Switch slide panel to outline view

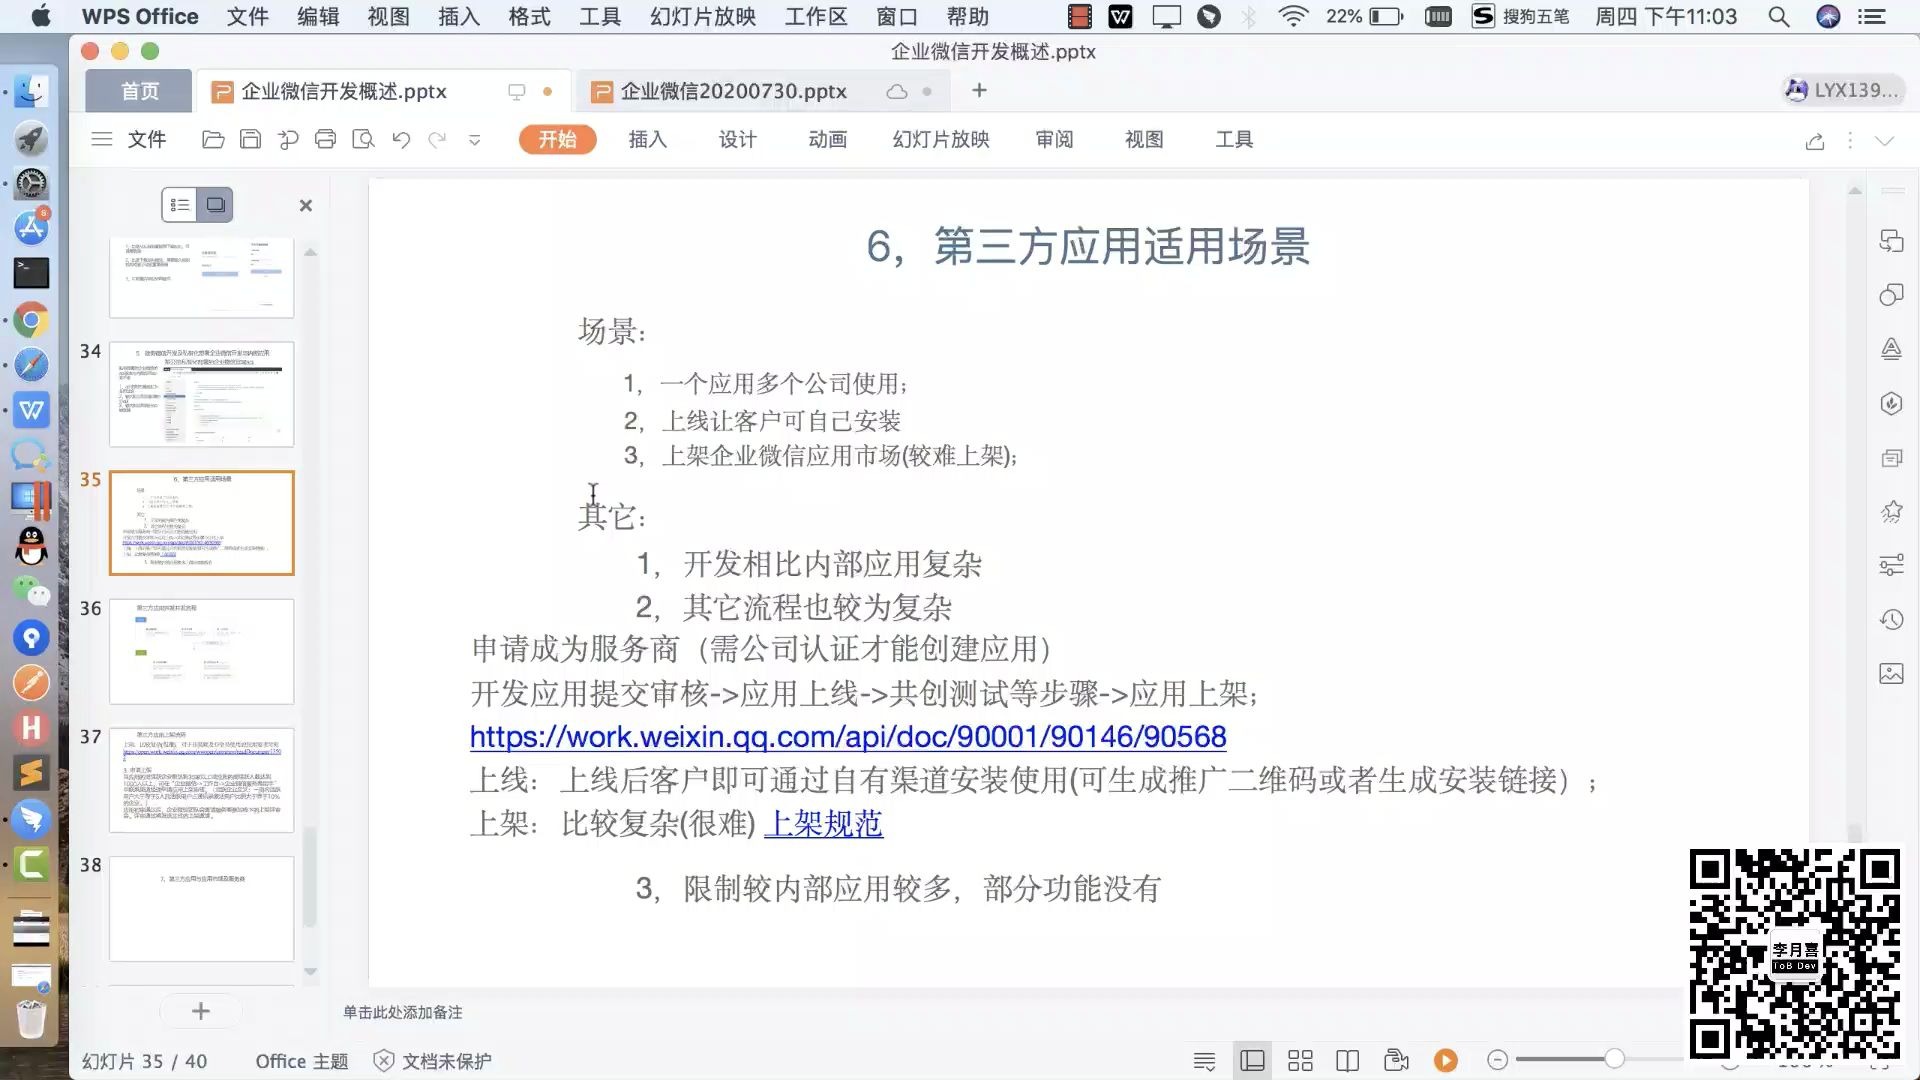pos(179,205)
